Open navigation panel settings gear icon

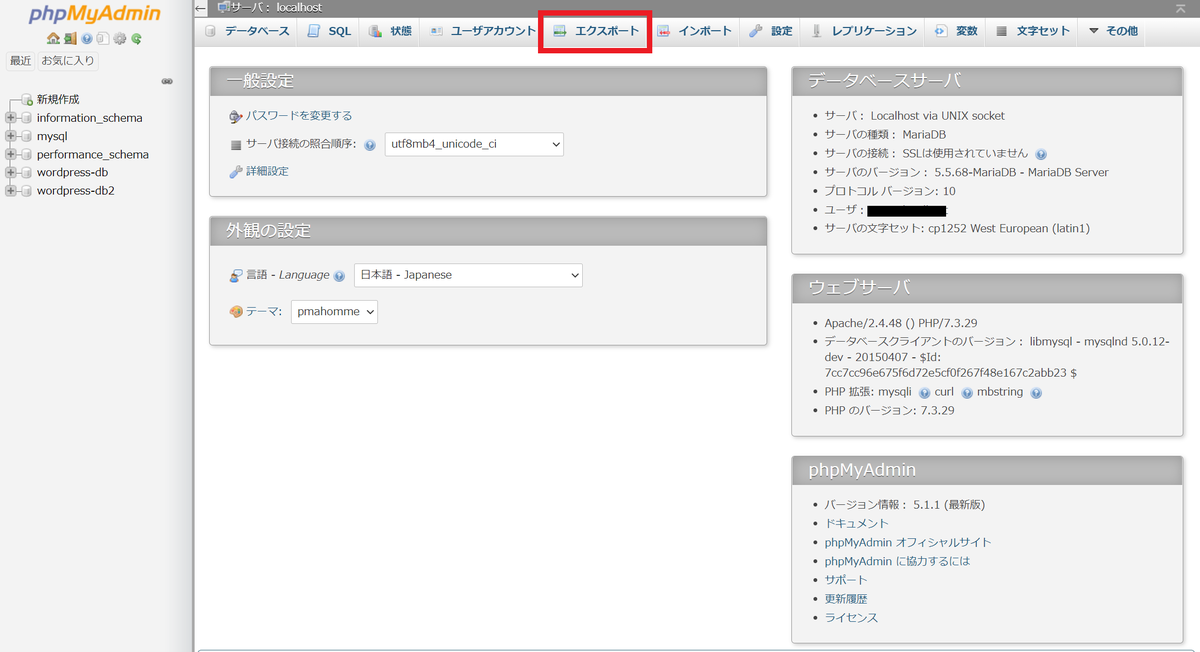pos(119,39)
